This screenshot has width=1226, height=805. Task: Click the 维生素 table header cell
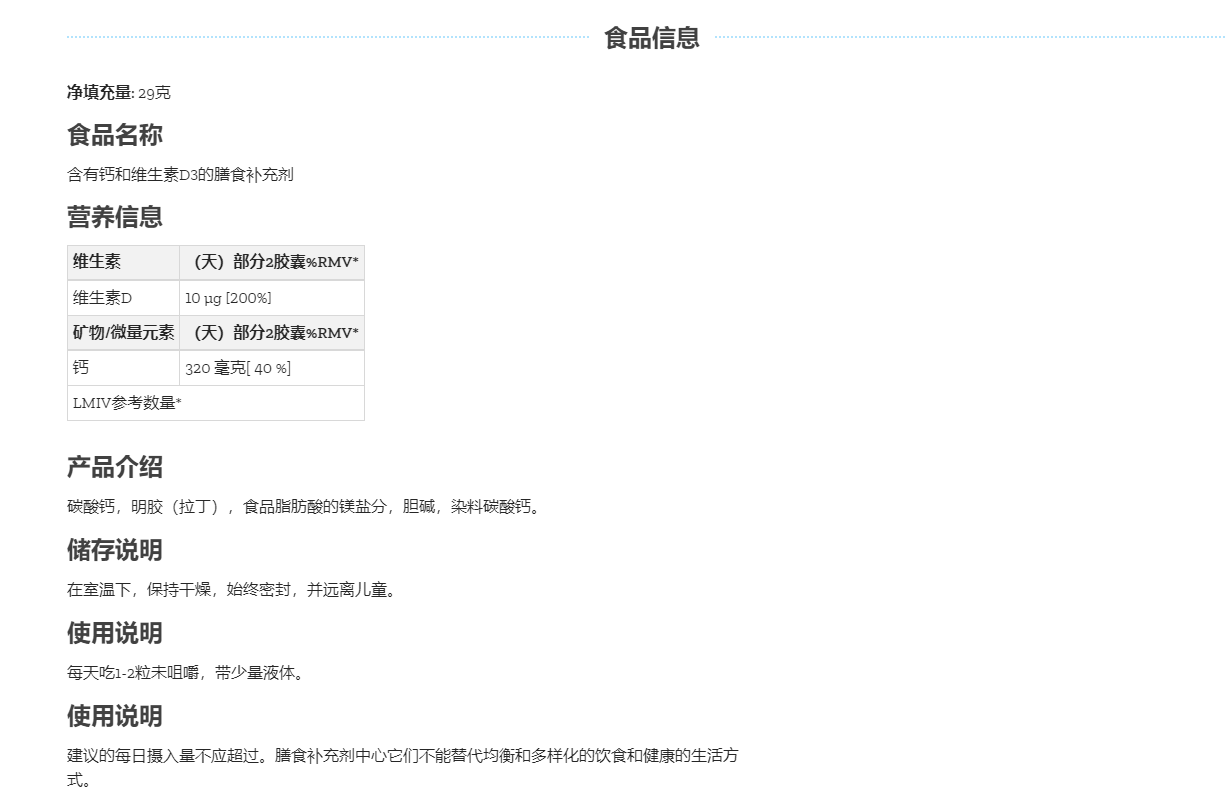[x=123, y=262]
